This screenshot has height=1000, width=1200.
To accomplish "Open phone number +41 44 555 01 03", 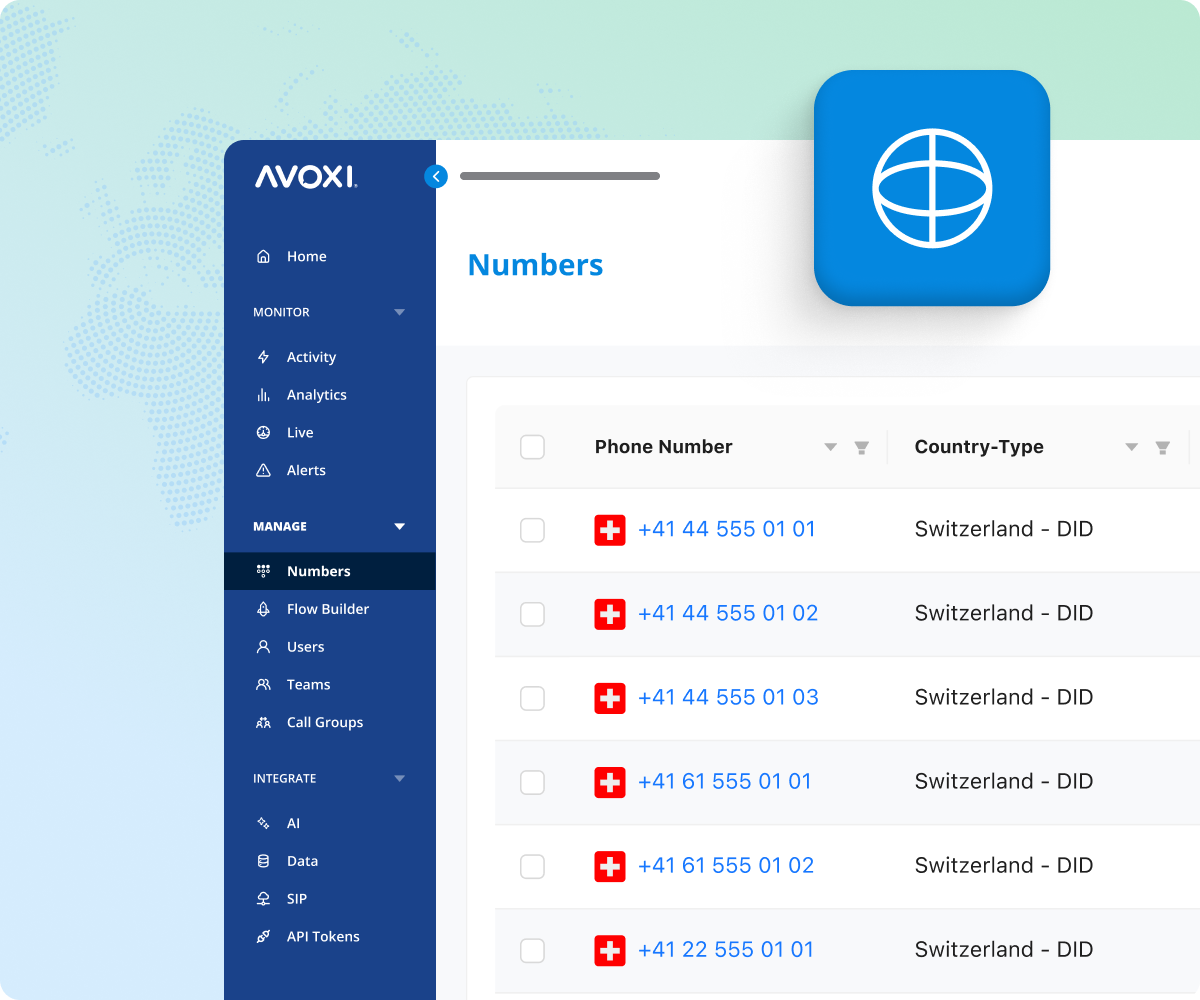I will point(728,697).
